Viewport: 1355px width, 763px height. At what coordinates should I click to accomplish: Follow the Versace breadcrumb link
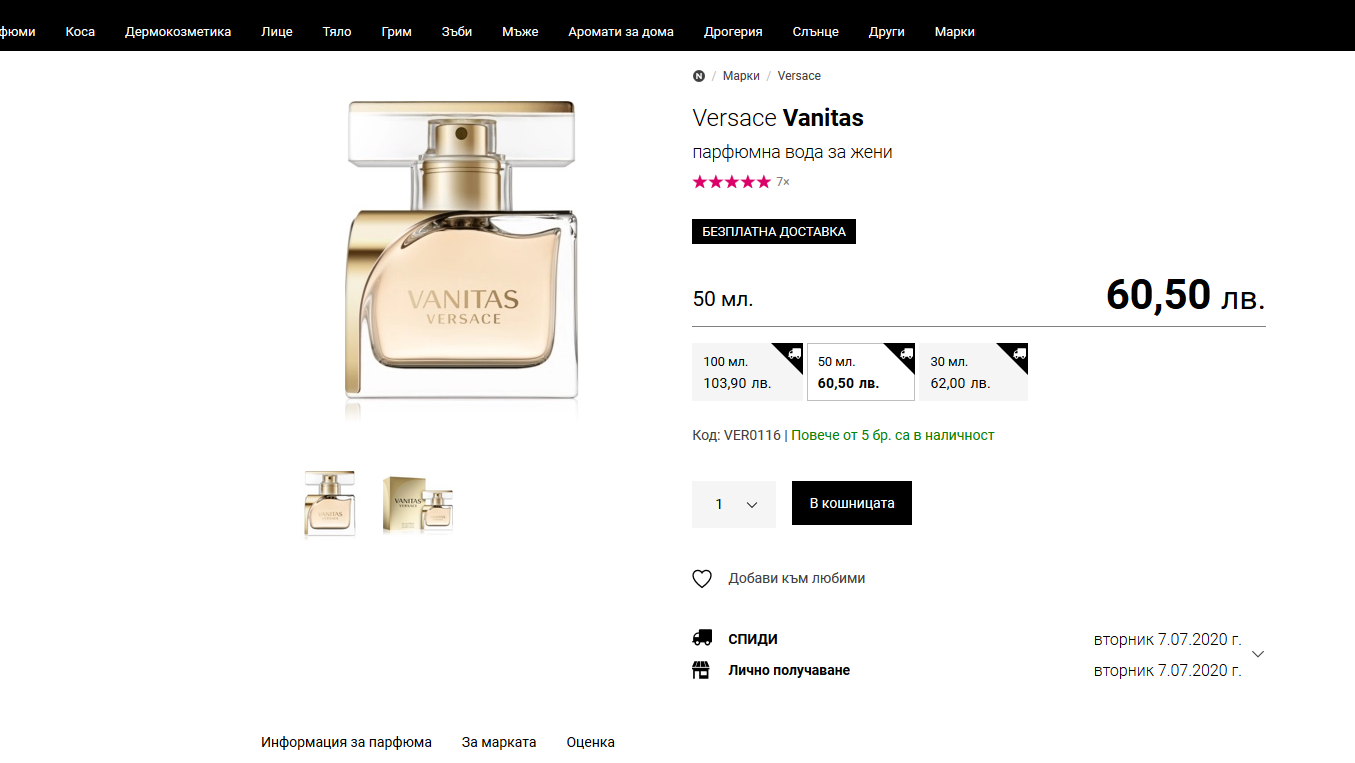point(799,76)
